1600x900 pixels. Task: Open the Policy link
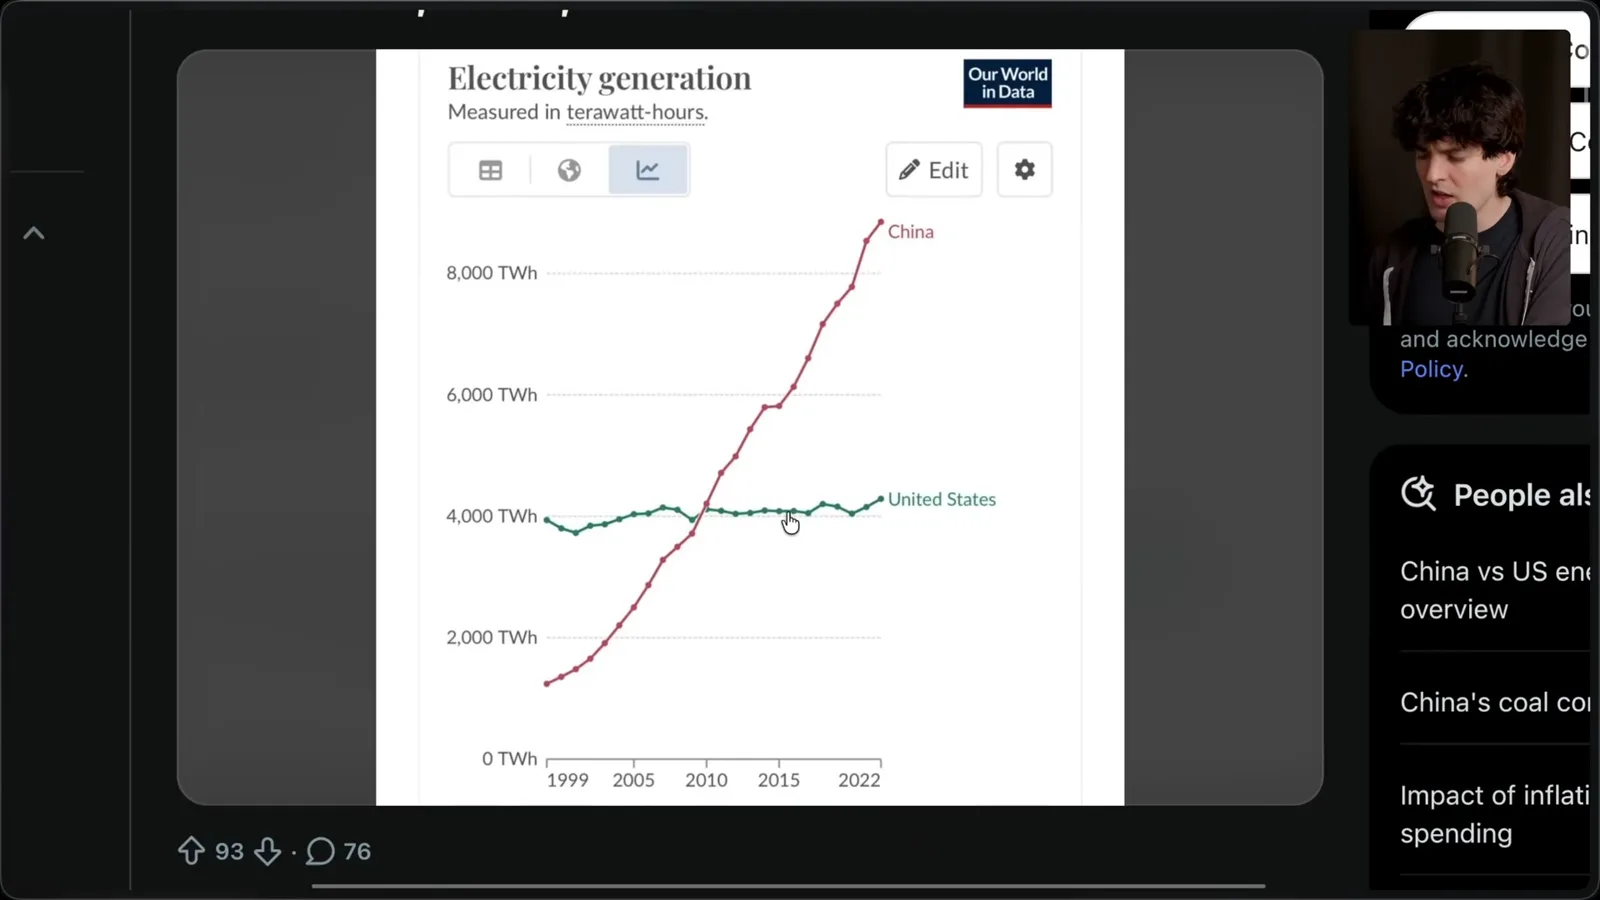pyautogui.click(x=1432, y=369)
